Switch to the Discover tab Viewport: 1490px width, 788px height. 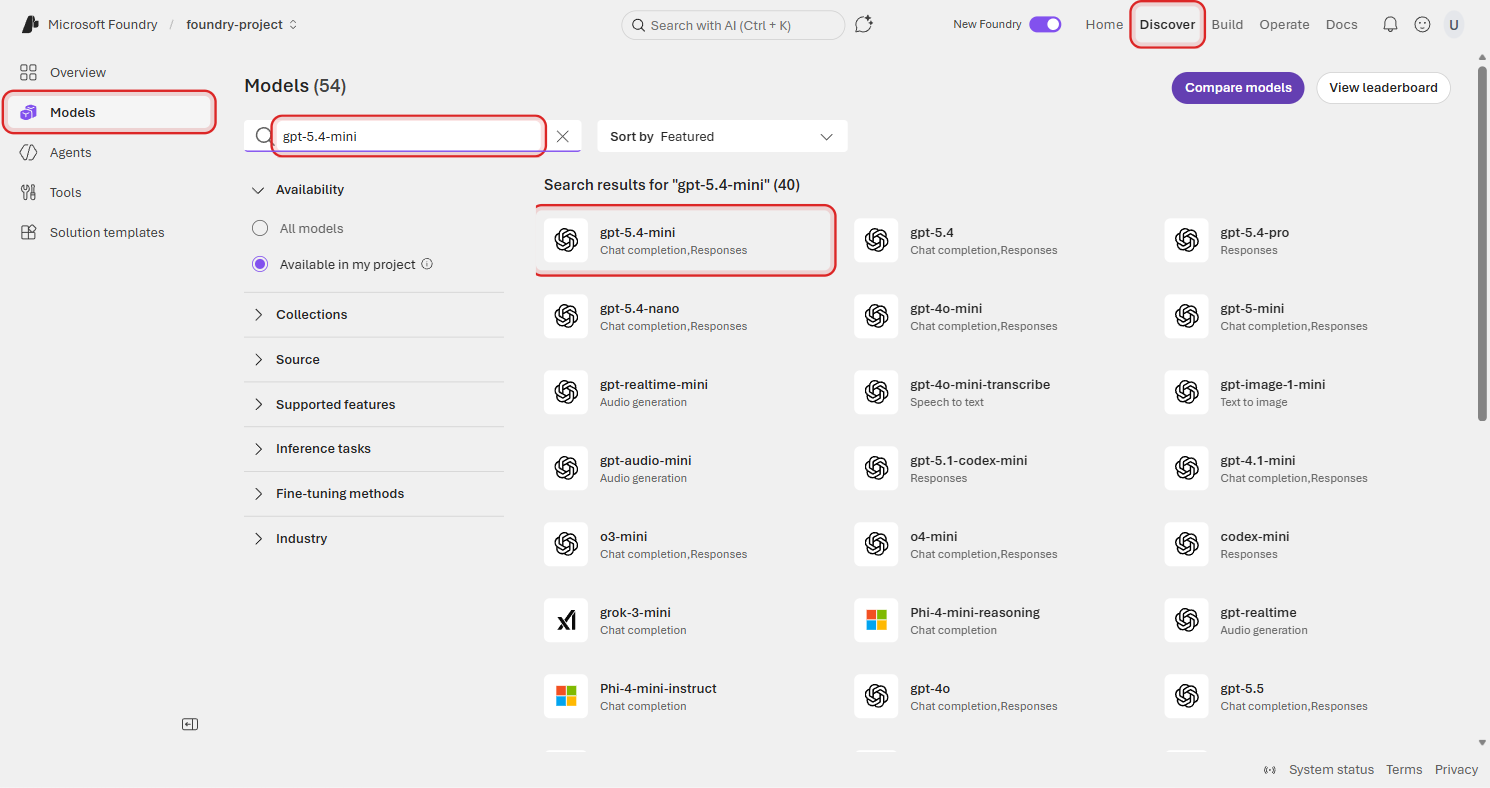pyautogui.click(x=1167, y=24)
